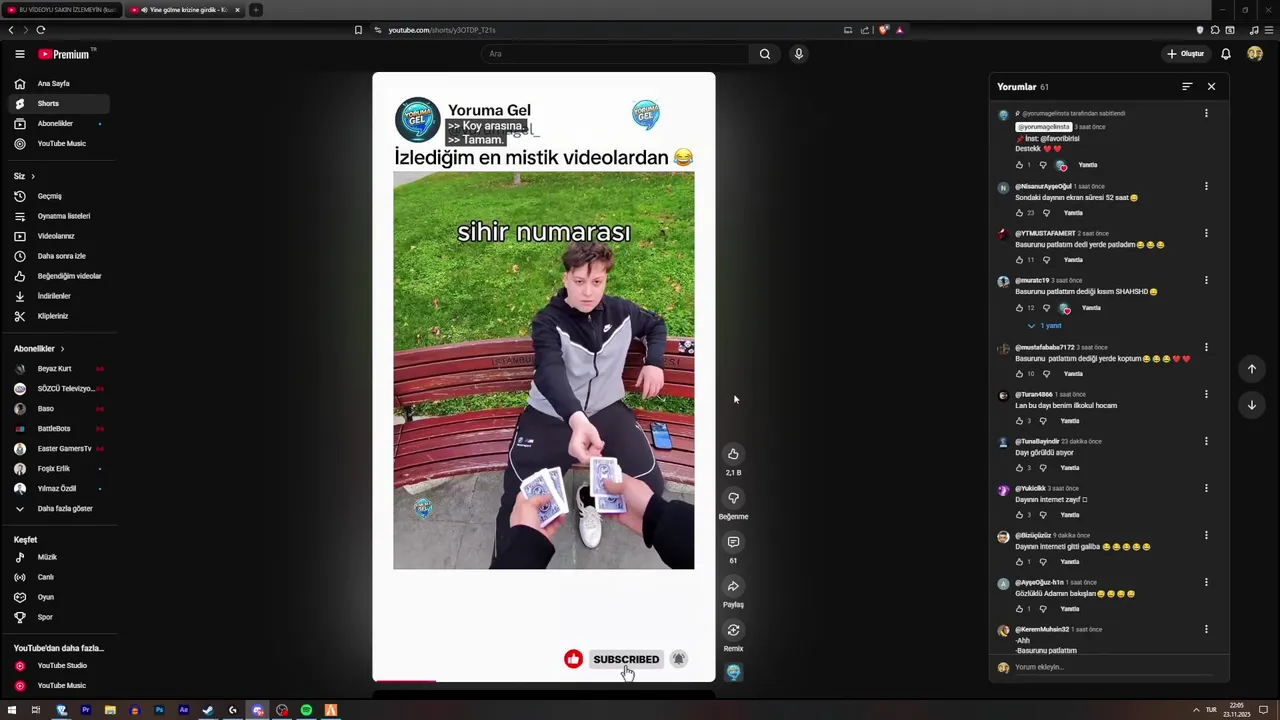Image resolution: width=1280 pixels, height=720 pixels.
Task: Open Windows Start button on taskbar
Action: pyautogui.click(x=12, y=710)
